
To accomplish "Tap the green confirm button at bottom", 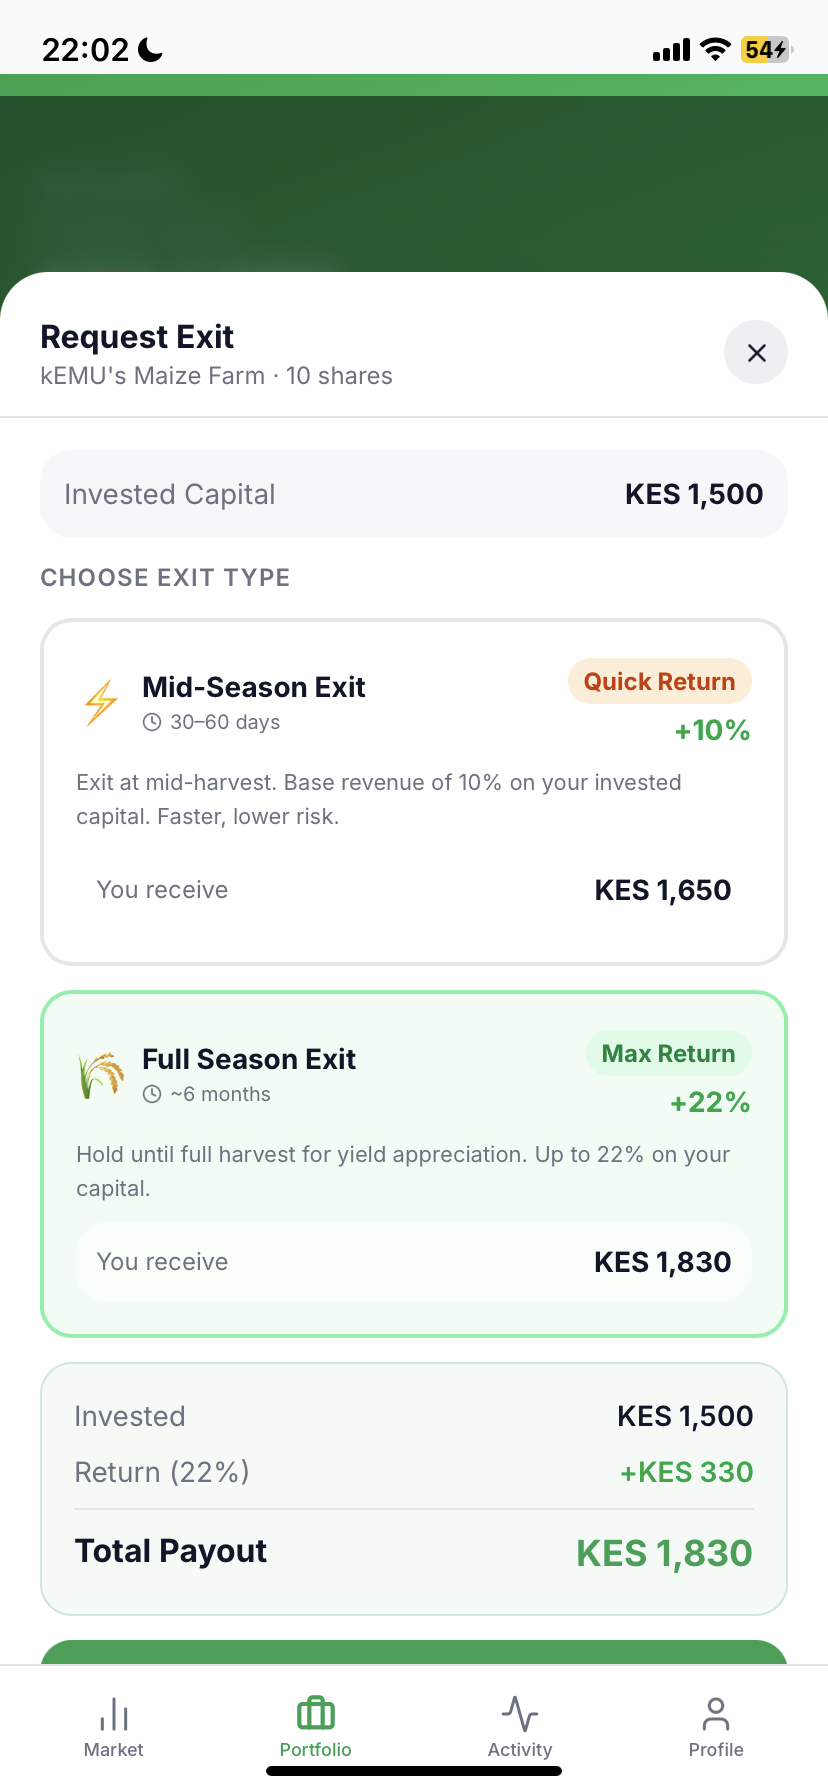I will 414,1652.
